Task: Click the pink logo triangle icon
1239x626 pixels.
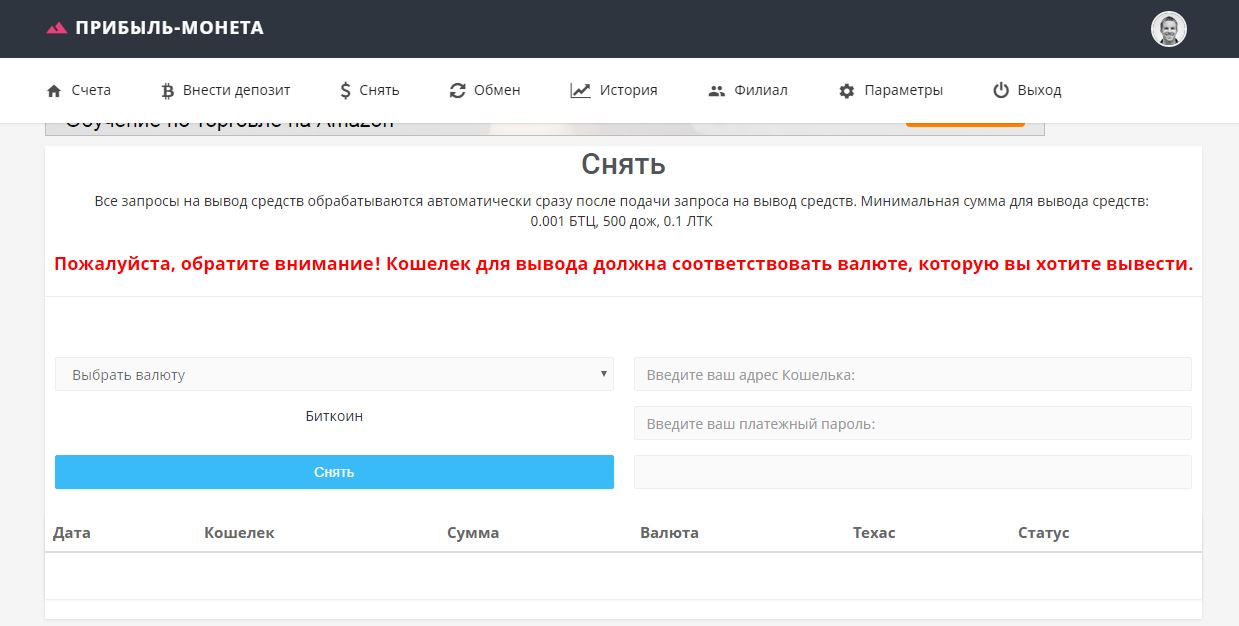Action: [x=57, y=29]
